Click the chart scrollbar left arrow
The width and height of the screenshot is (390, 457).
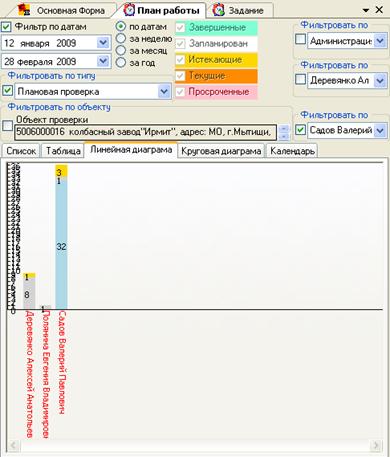click(x=14, y=445)
